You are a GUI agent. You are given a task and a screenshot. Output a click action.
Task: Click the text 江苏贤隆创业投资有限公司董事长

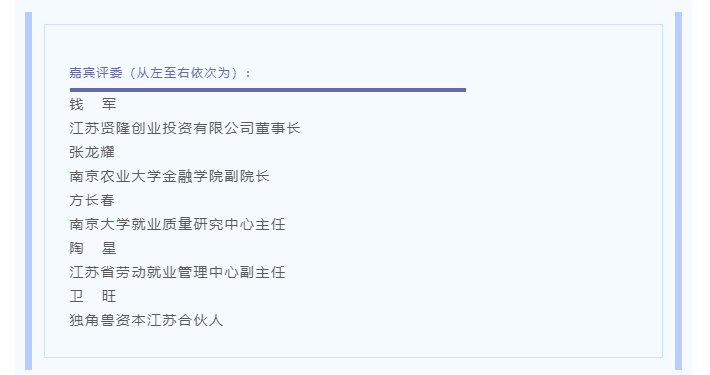click(x=185, y=128)
